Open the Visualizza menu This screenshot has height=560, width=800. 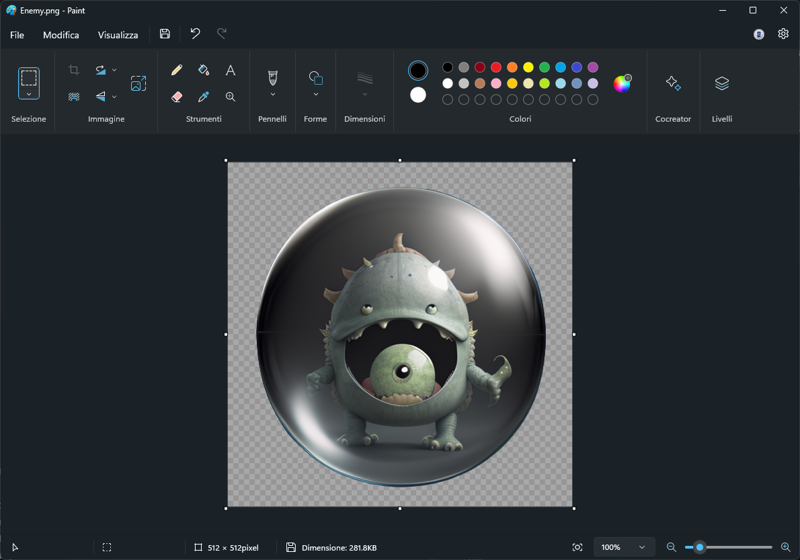118,35
